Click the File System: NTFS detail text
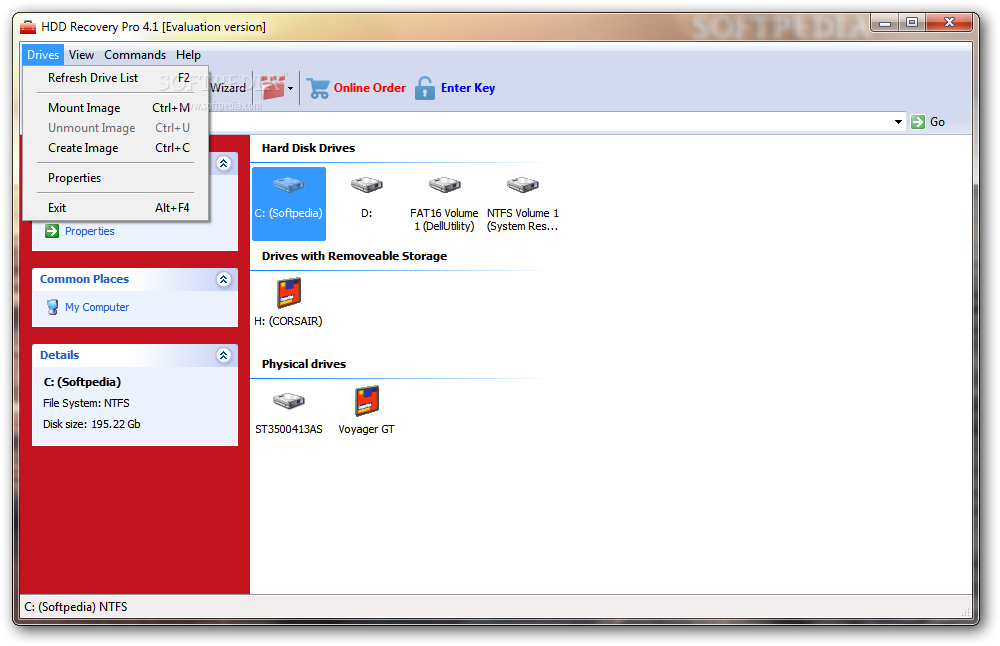This screenshot has height=646, width=1000. (86, 403)
